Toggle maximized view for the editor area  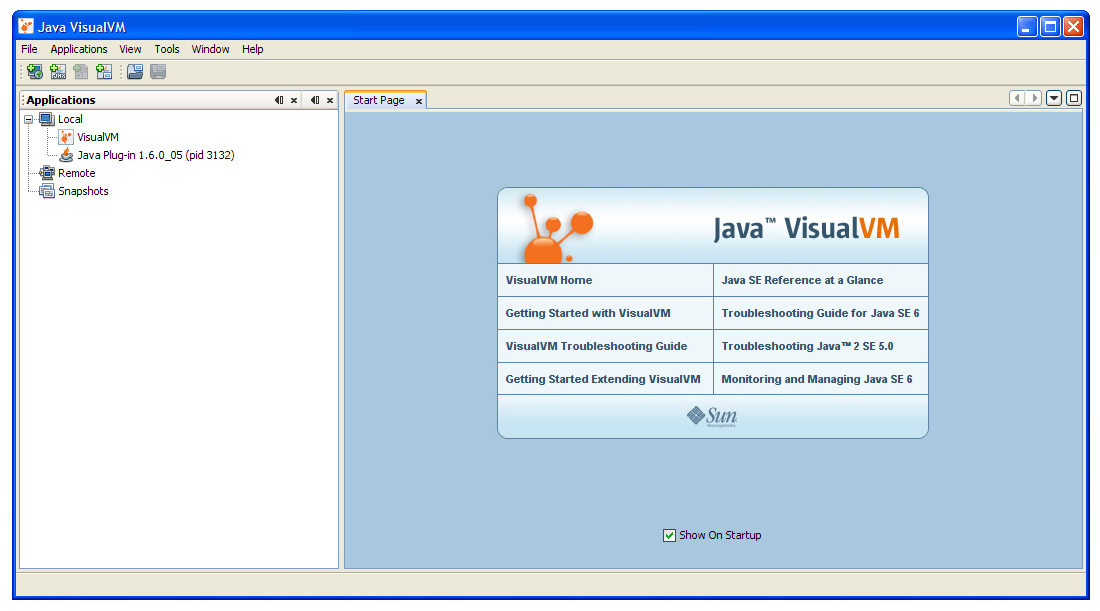[1073, 97]
